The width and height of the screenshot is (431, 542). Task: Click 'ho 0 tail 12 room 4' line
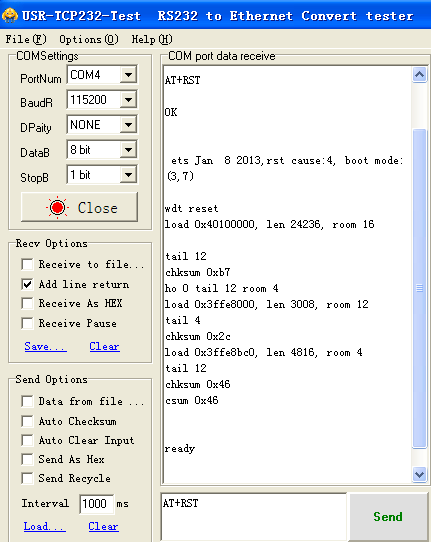[x=222, y=288]
